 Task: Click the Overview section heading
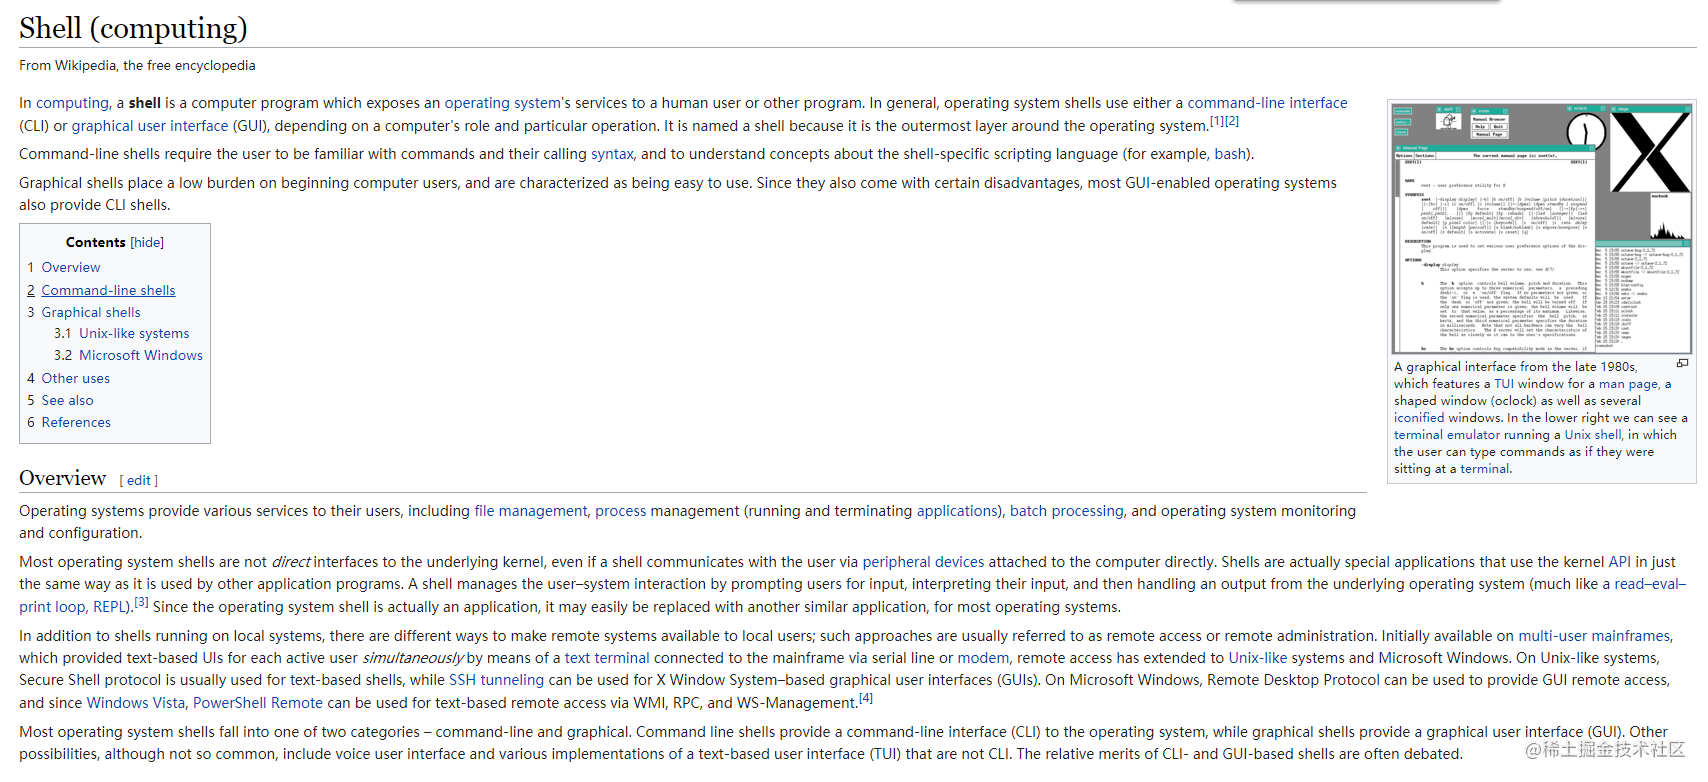coord(62,478)
